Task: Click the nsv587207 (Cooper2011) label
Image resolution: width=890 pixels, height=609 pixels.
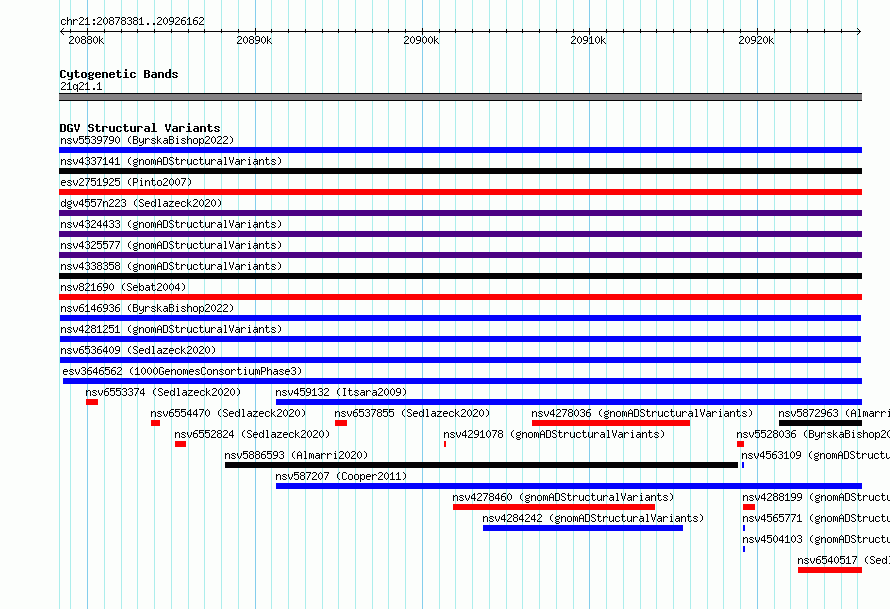Action: click(341, 476)
